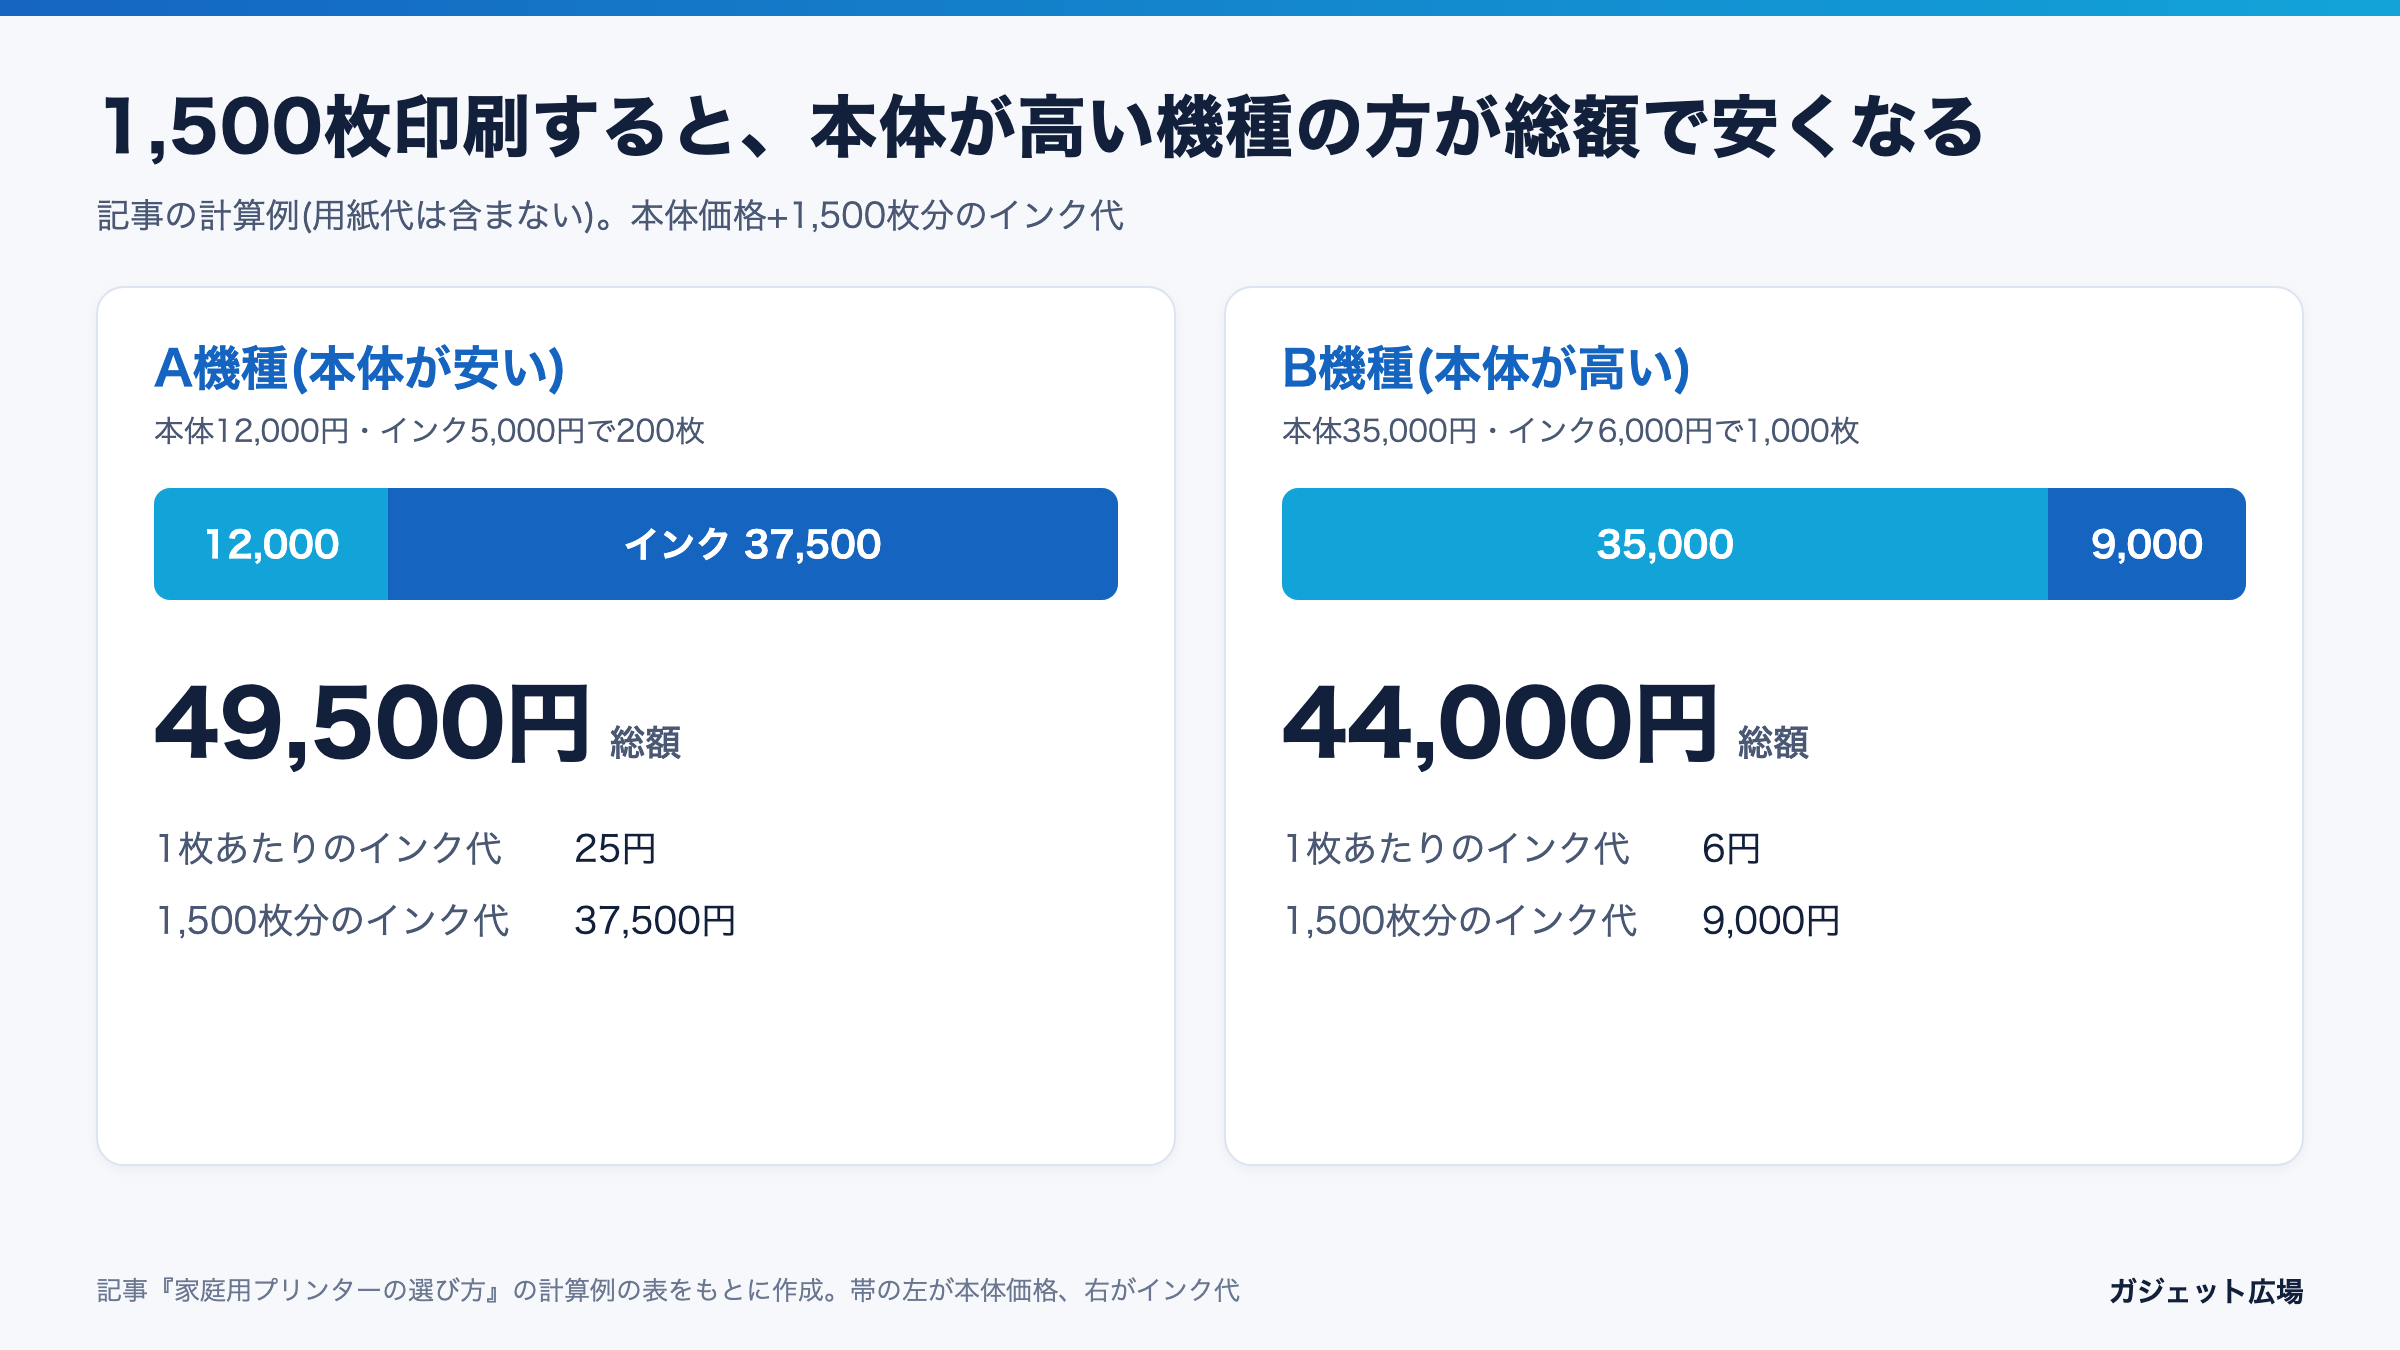Click 1,500枚分のインク代 label in A機種 card

point(333,921)
